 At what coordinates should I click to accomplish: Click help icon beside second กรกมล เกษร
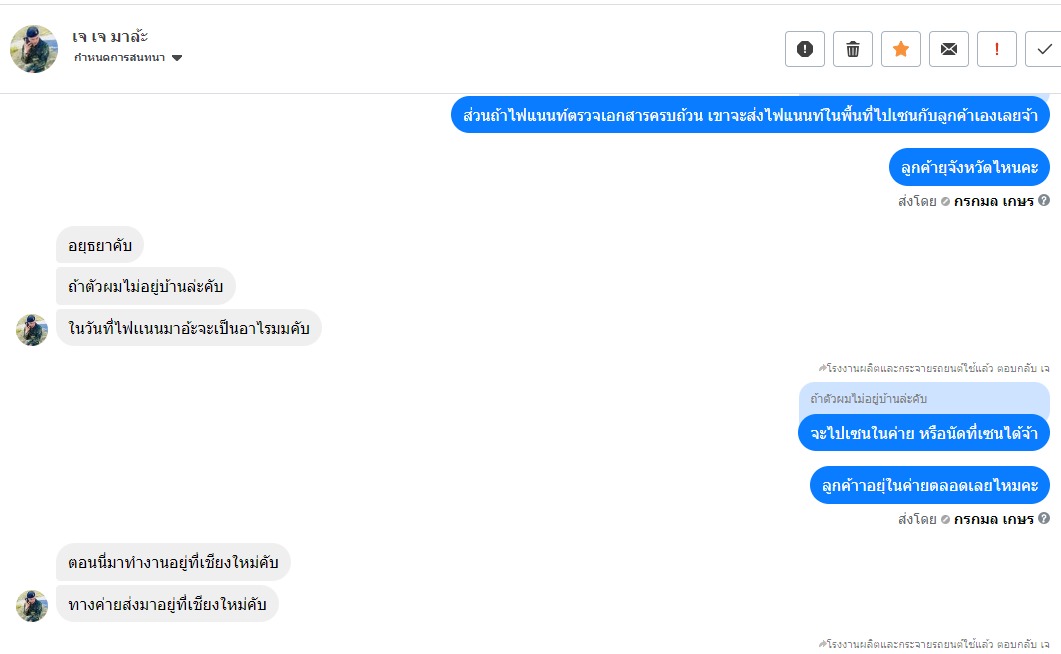pos(1044,518)
